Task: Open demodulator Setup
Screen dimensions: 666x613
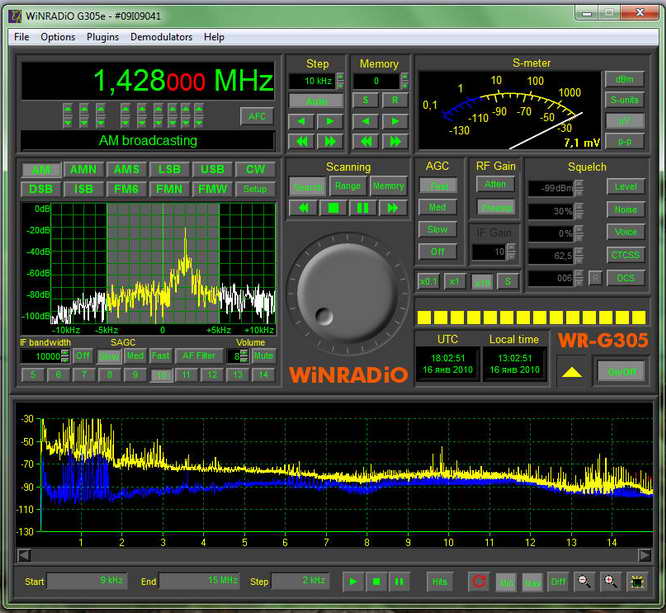Action: pyautogui.click(x=255, y=189)
